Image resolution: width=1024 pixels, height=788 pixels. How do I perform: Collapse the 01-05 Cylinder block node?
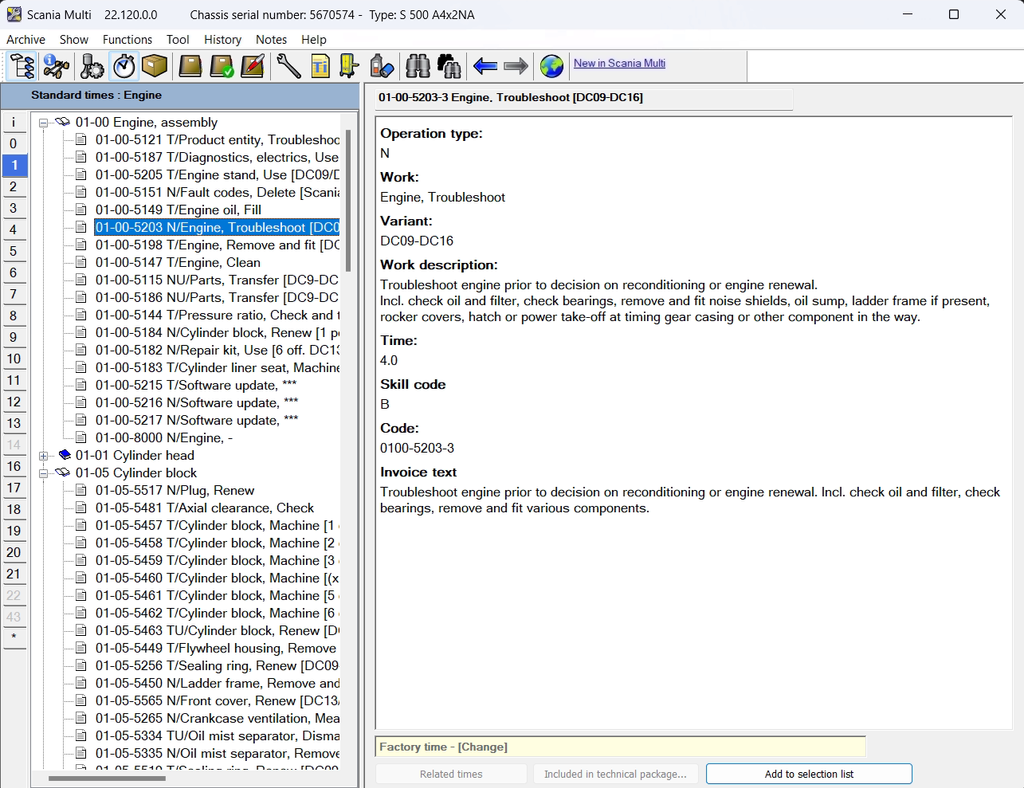(43, 473)
